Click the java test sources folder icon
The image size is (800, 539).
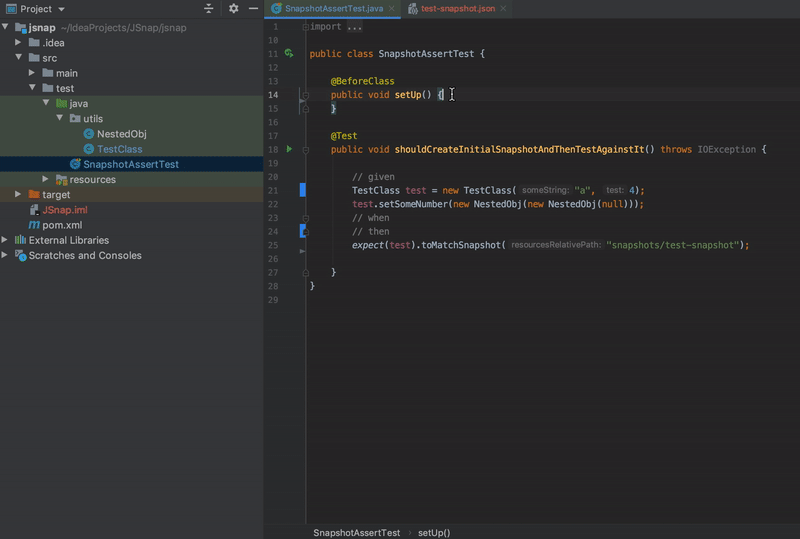pos(62,104)
